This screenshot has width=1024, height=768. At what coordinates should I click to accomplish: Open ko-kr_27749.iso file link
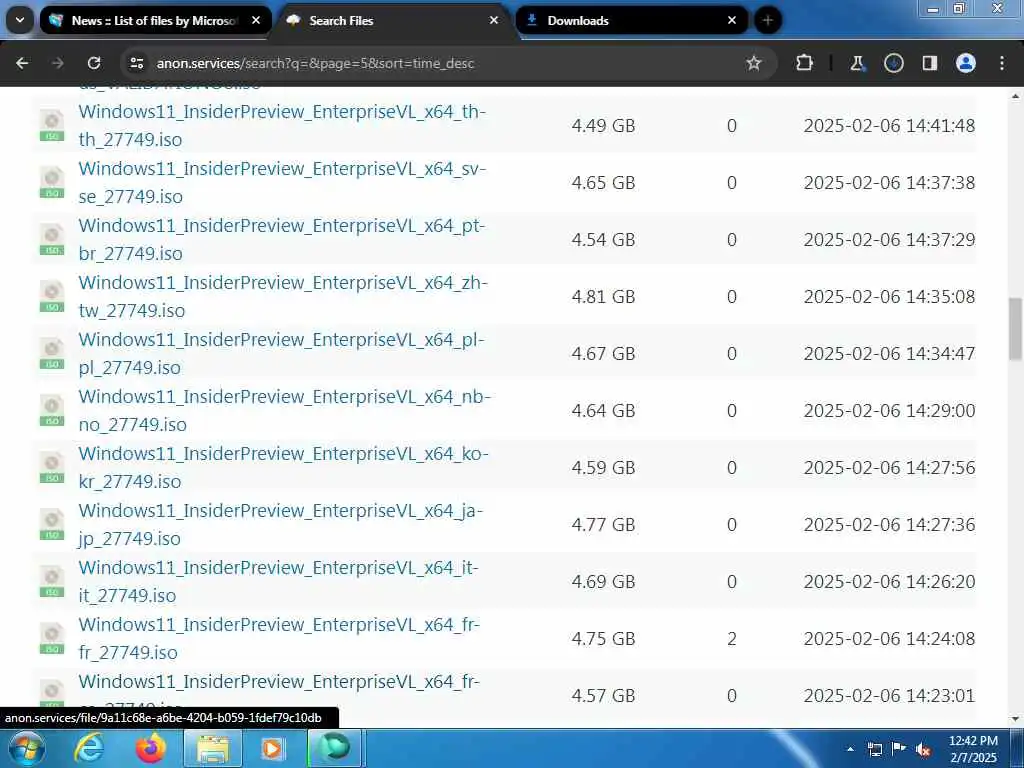pos(283,467)
